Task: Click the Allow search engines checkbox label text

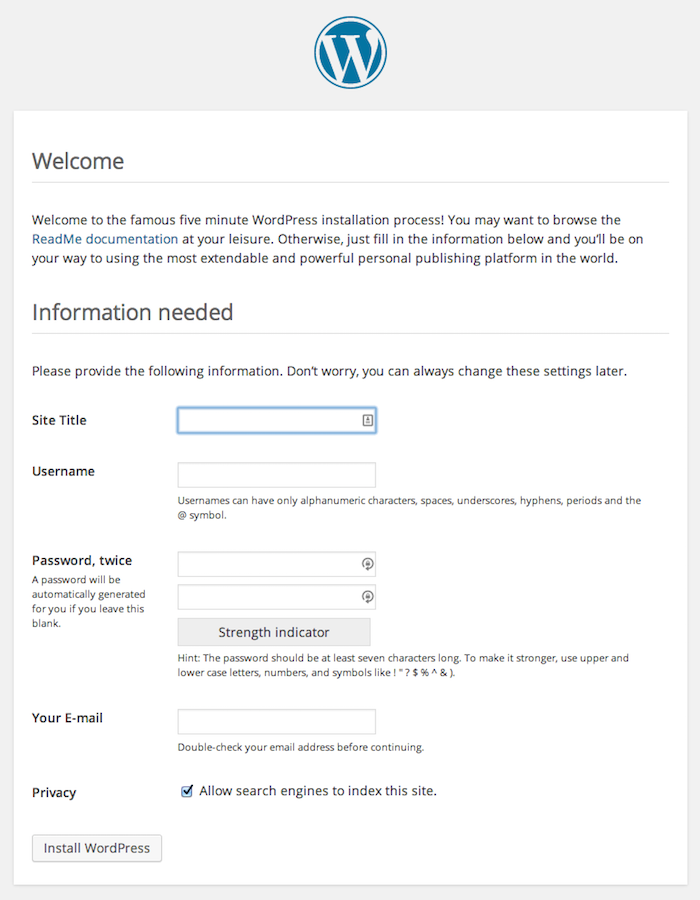Action: pos(318,791)
